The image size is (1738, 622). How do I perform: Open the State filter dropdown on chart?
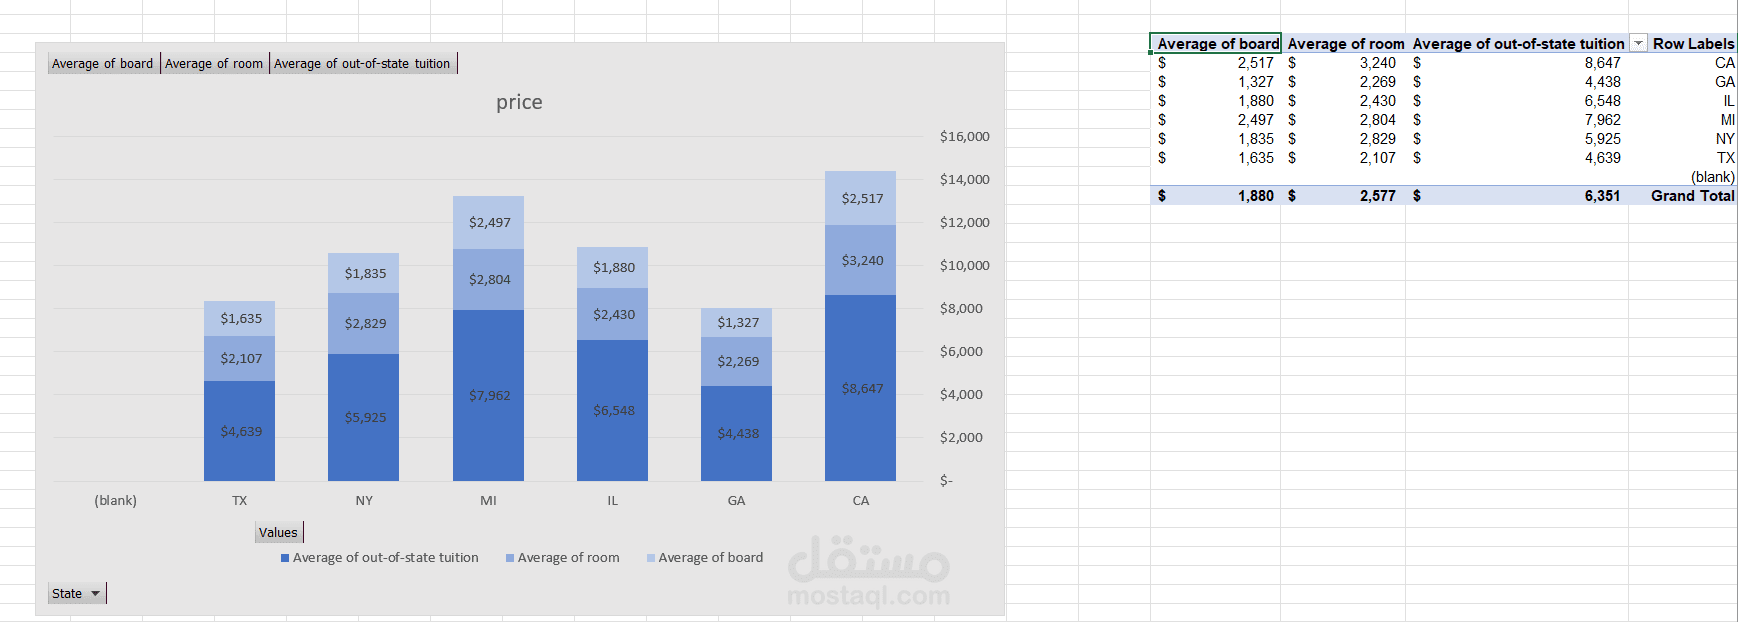click(x=77, y=593)
